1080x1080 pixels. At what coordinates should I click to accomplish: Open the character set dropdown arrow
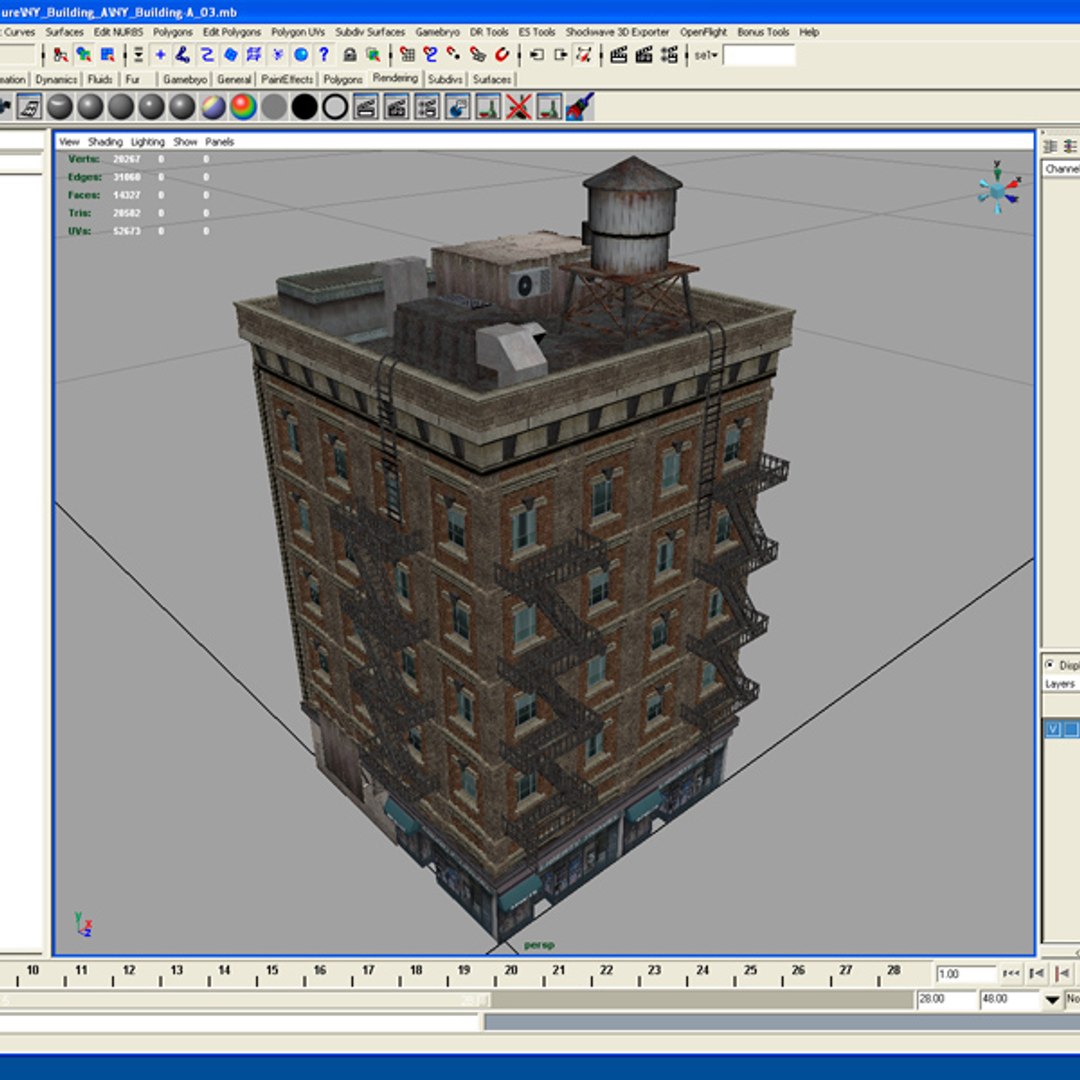tap(1052, 999)
